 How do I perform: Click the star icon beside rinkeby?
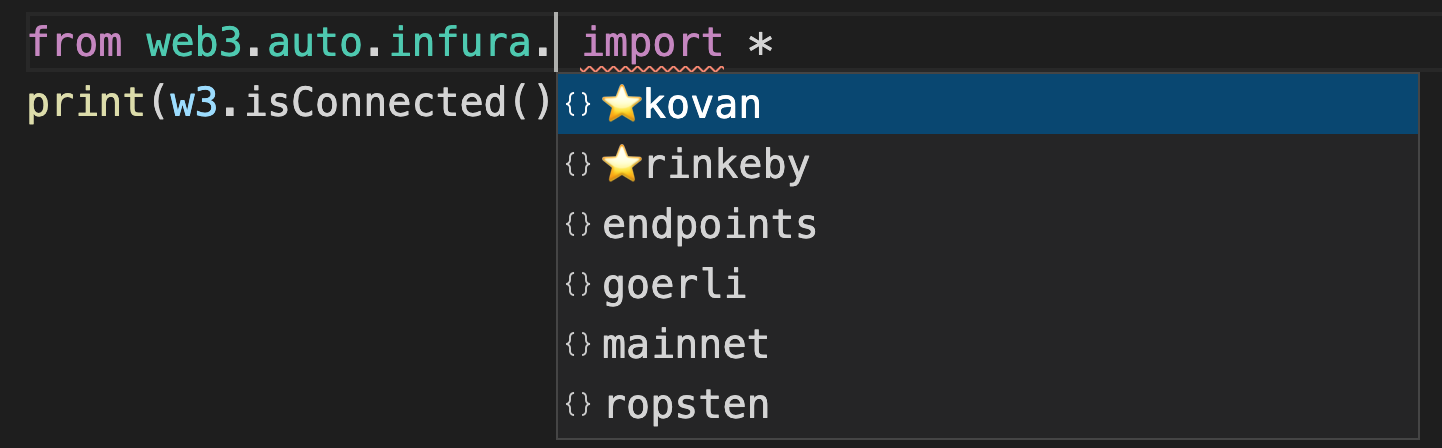(621, 164)
